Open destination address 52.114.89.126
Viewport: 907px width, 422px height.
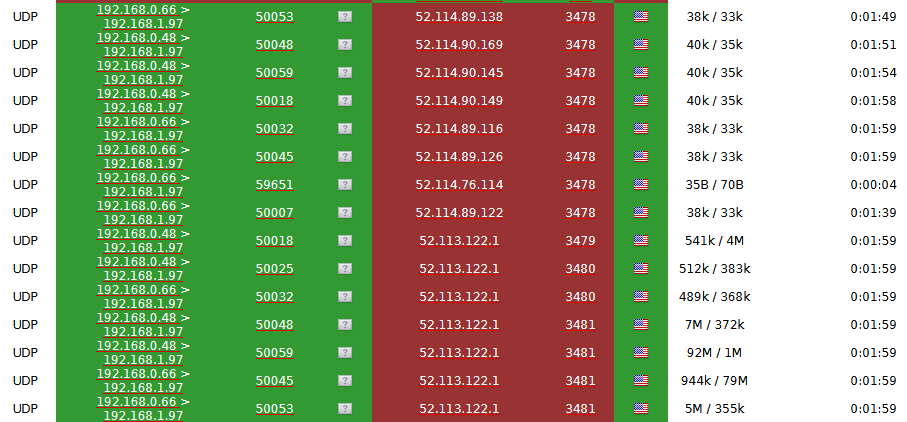coord(459,157)
